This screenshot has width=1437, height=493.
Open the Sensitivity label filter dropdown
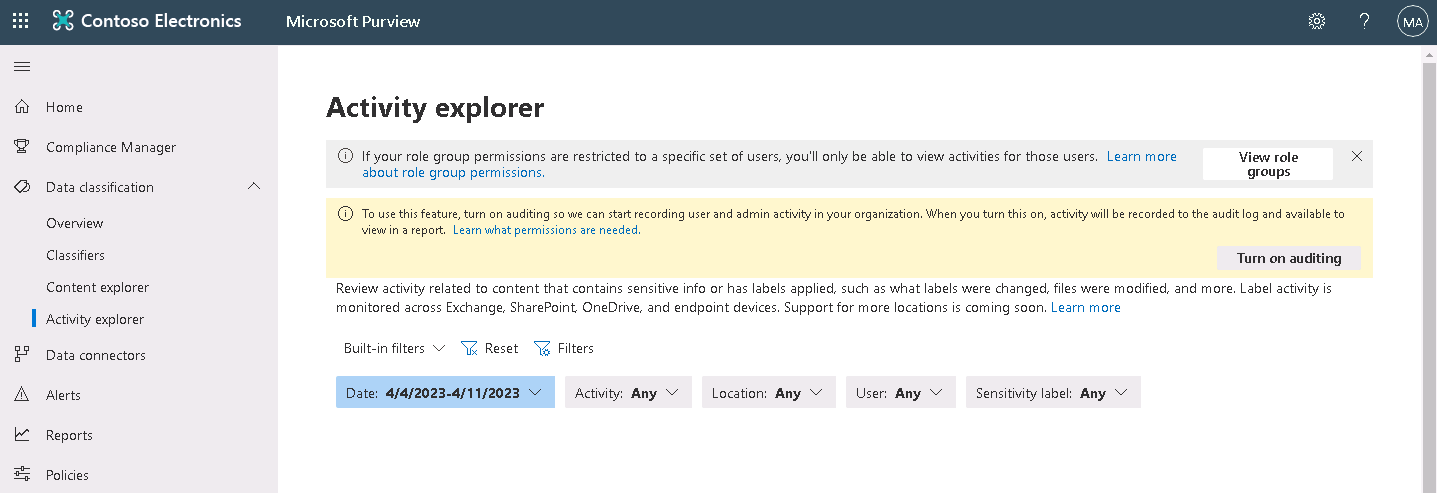[x=1053, y=393]
